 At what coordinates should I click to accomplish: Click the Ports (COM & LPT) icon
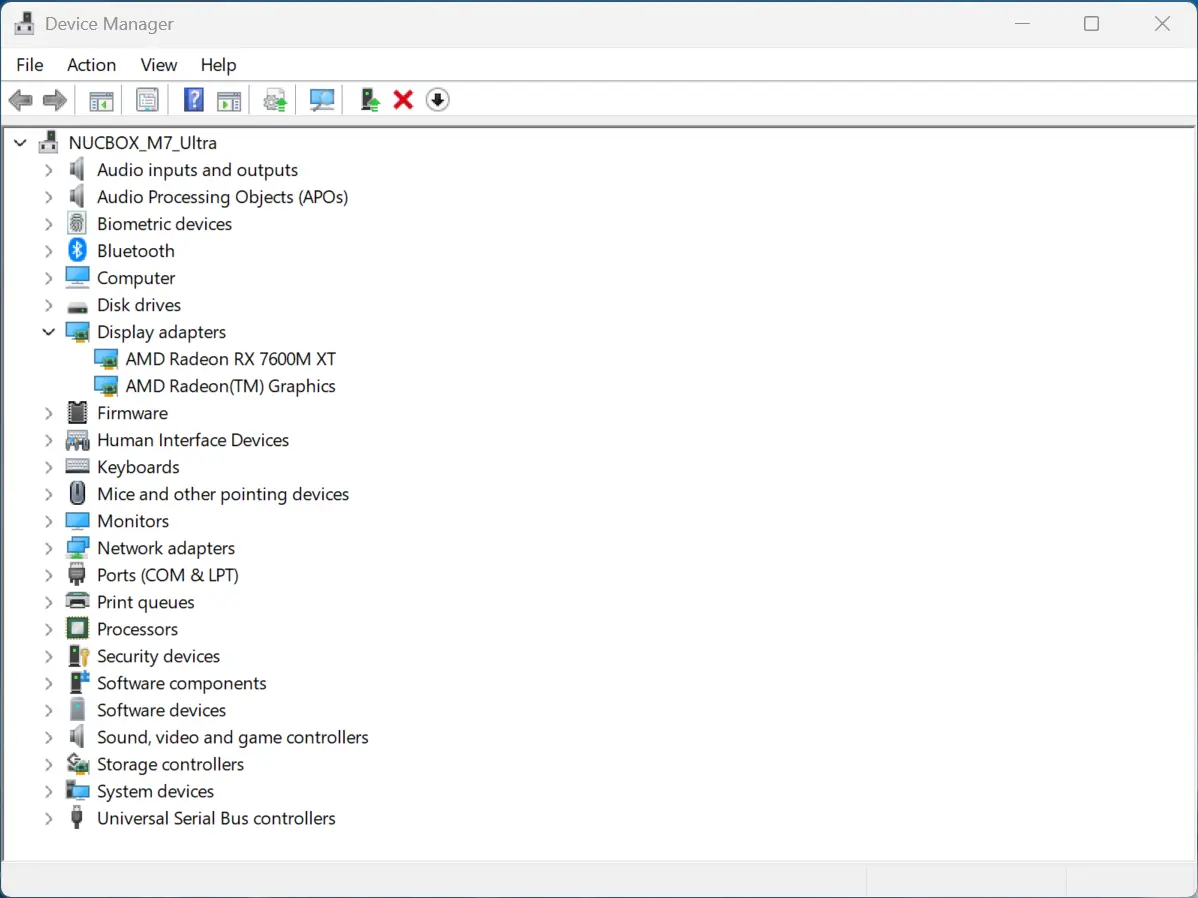[x=76, y=575]
